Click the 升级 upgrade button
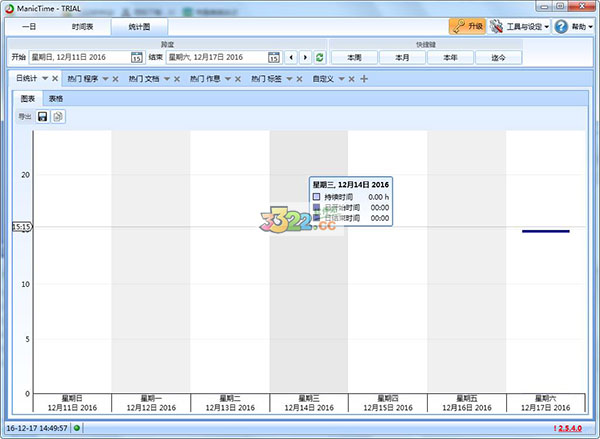The height and width of the screenshot is (439, 600). click(467, 27)
